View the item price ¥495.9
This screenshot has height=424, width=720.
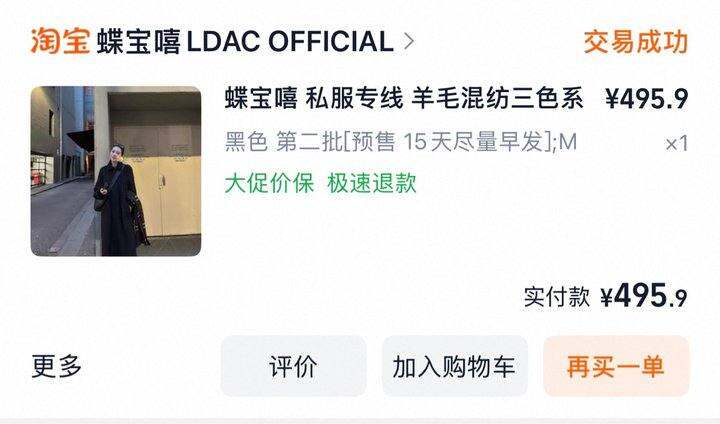click(x=646, y=99)
